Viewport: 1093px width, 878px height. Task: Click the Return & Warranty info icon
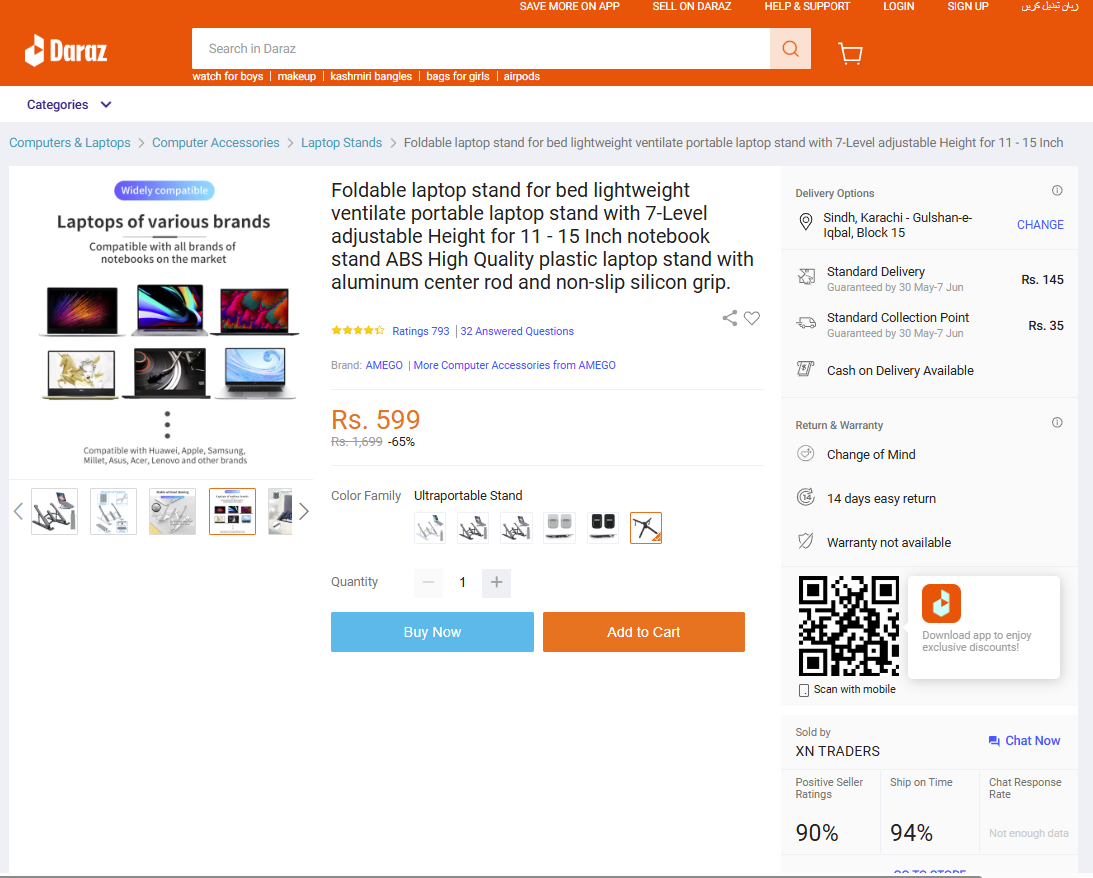point(1057,422)
